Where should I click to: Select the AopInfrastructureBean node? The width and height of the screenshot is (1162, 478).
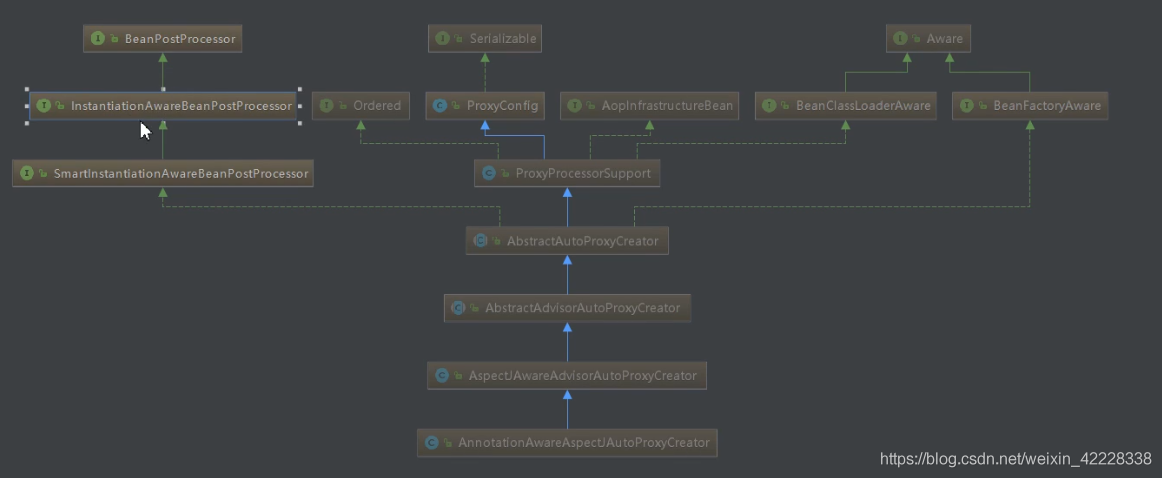point(650,106)
